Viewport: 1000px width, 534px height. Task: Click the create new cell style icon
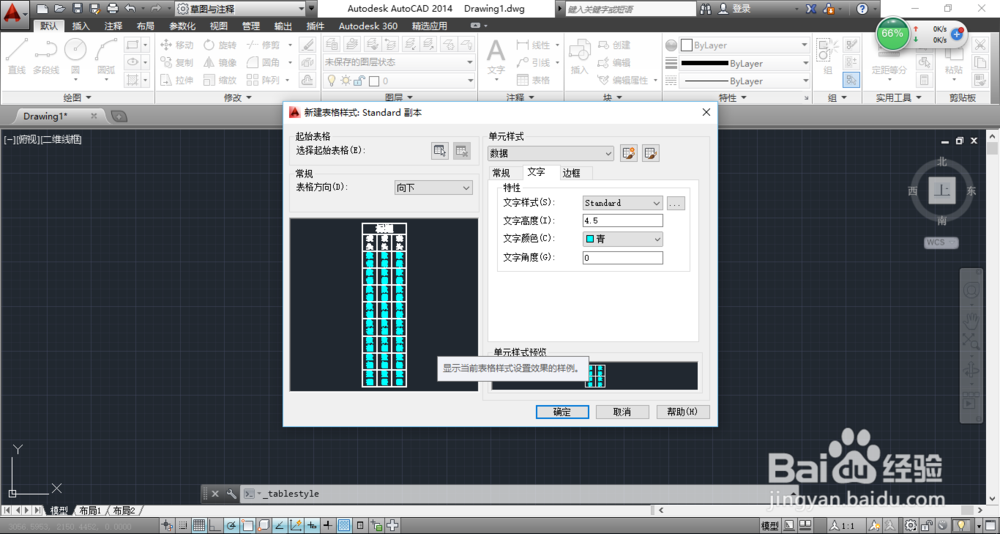point(629,153)
